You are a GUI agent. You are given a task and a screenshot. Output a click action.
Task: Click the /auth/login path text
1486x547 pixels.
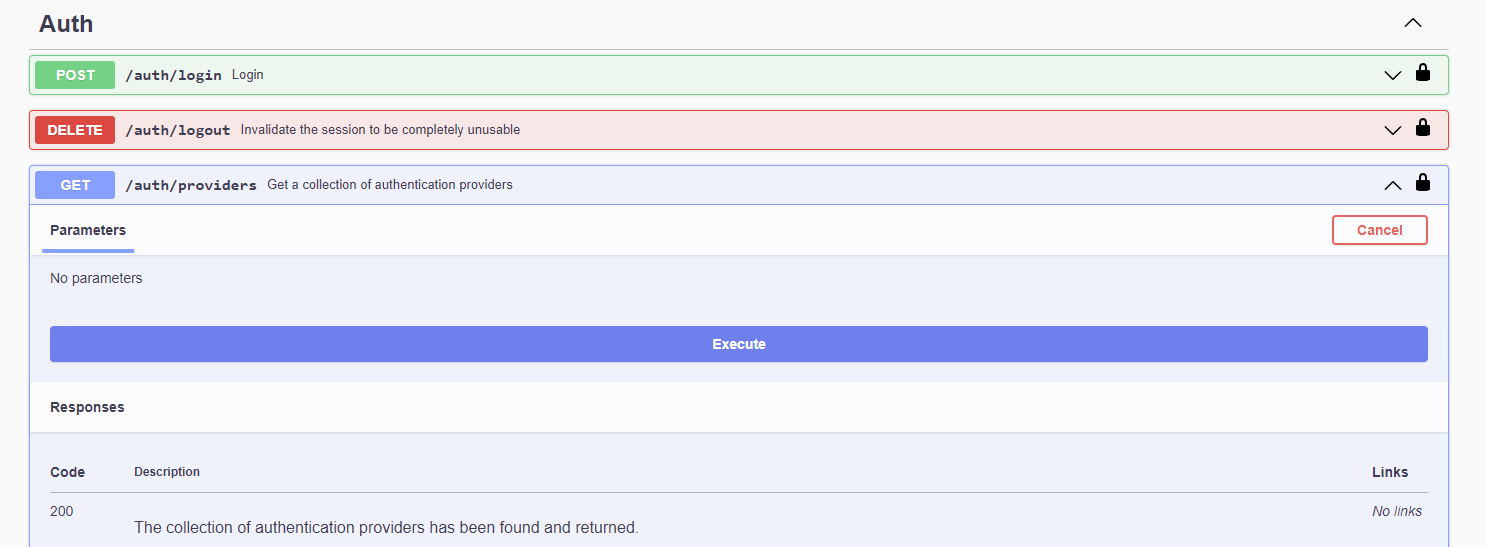coord(173,75)
